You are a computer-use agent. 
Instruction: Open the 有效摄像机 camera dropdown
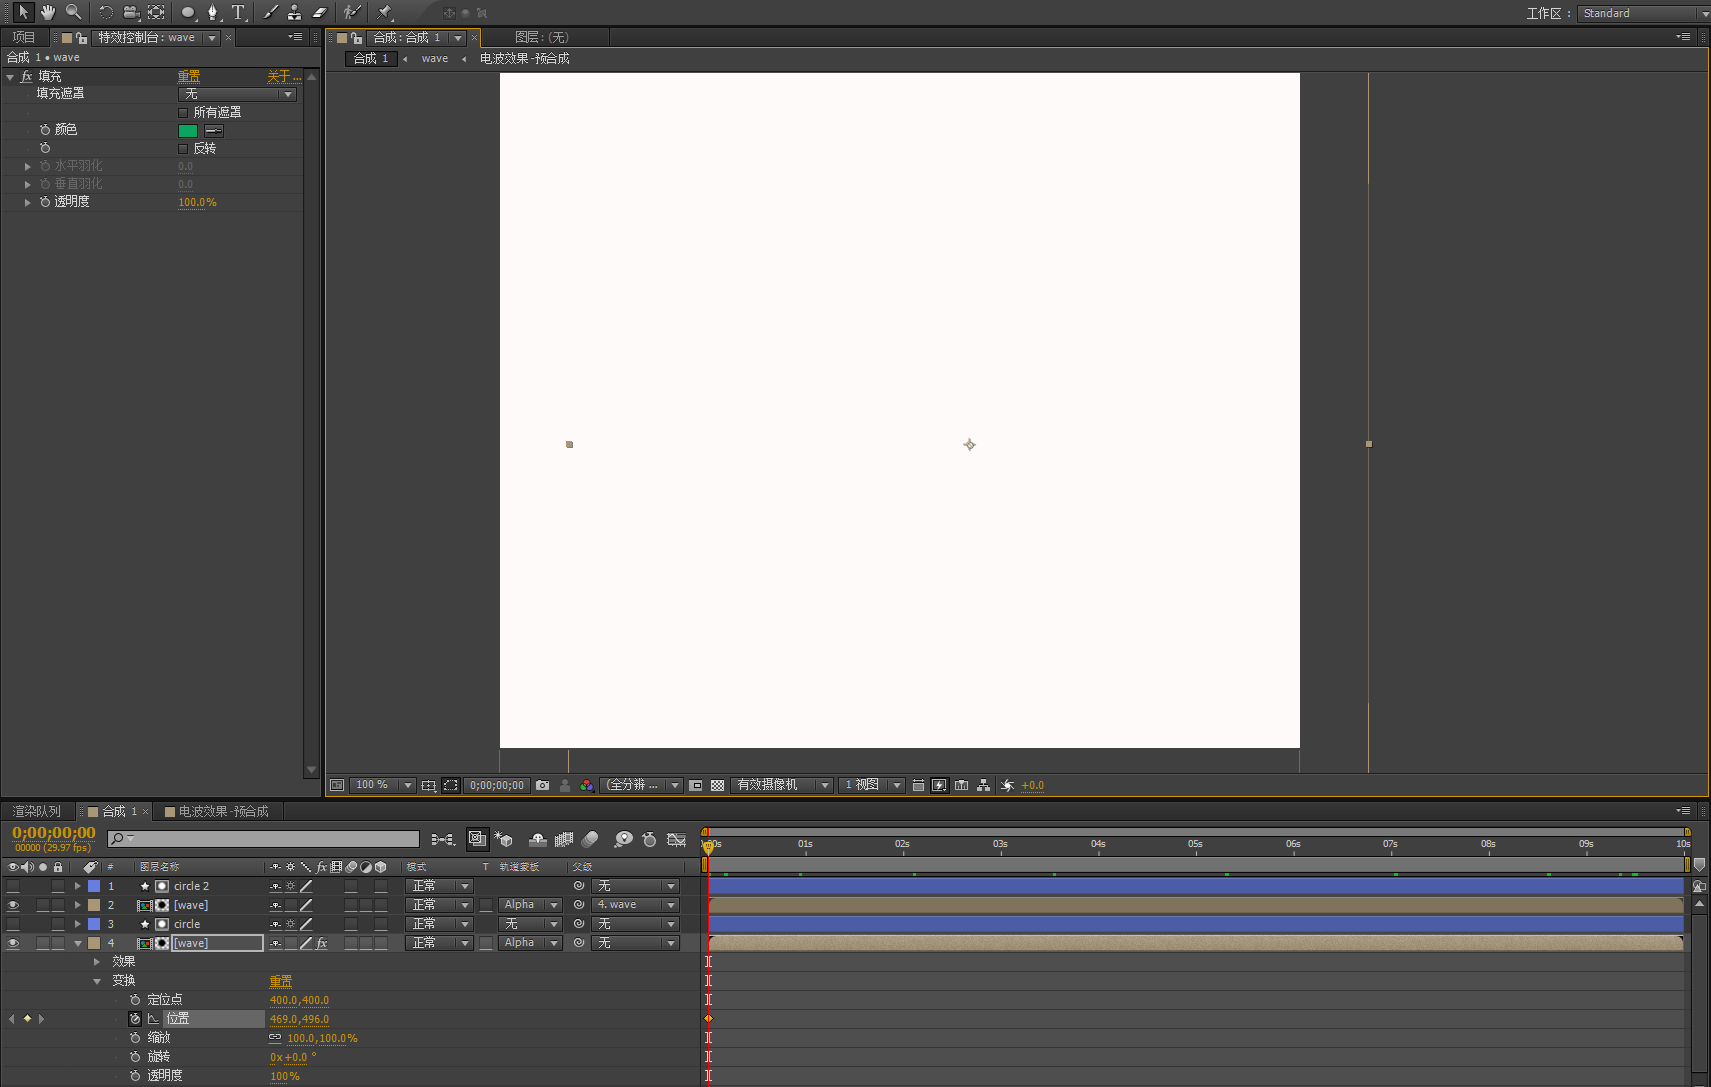coord(782,785)
